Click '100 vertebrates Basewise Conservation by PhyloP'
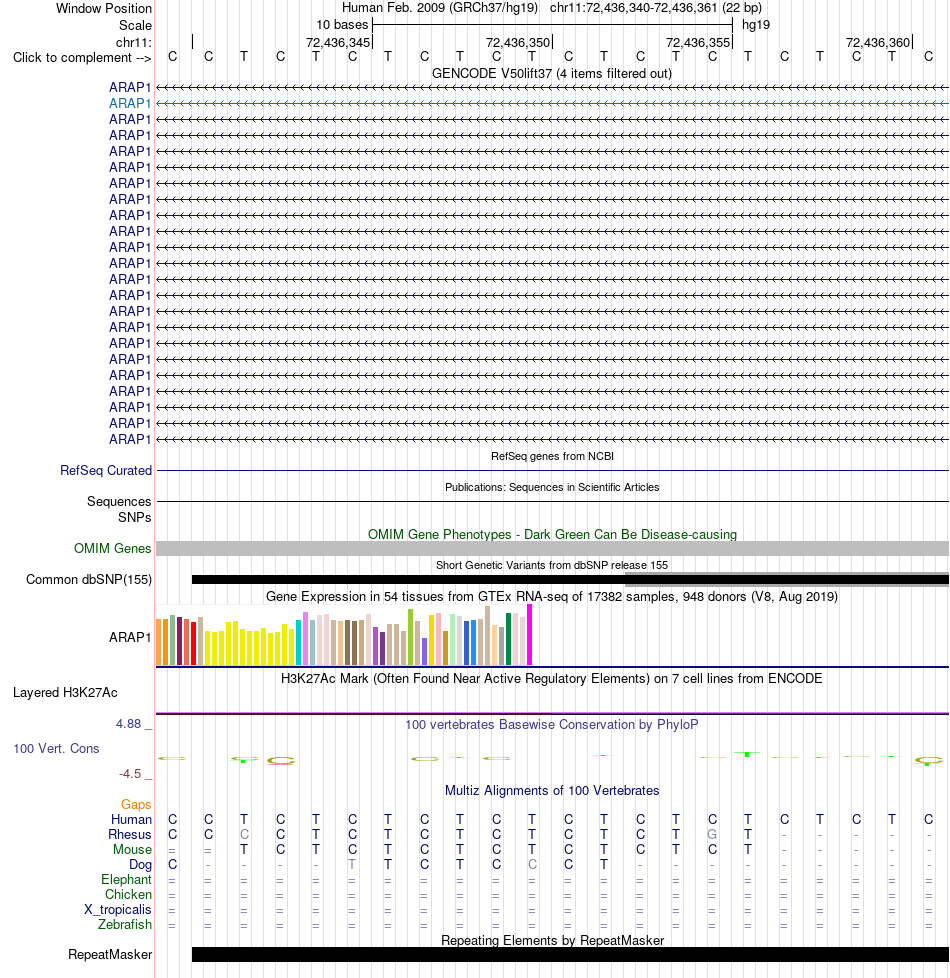 click(551, 724)
